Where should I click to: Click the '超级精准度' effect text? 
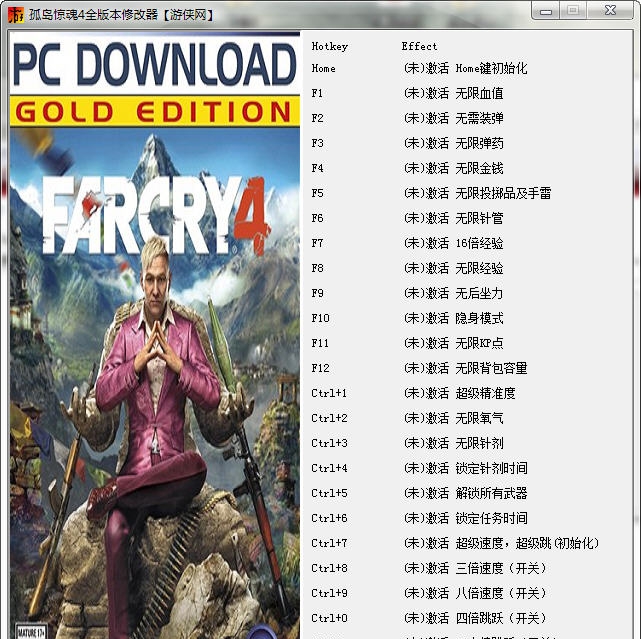tap(485, 393)
